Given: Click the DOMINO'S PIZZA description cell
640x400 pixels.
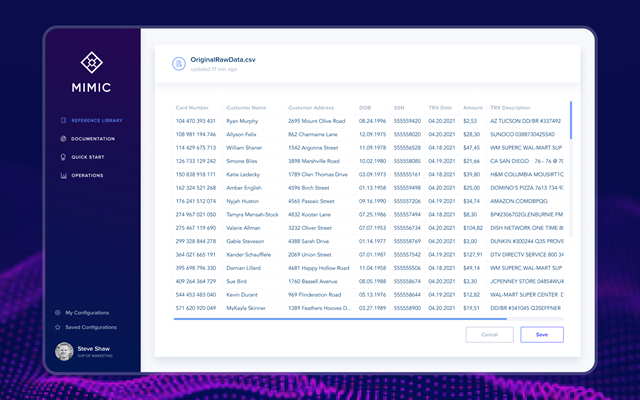Looking at the screenshot, I should (x=527, y=188).
